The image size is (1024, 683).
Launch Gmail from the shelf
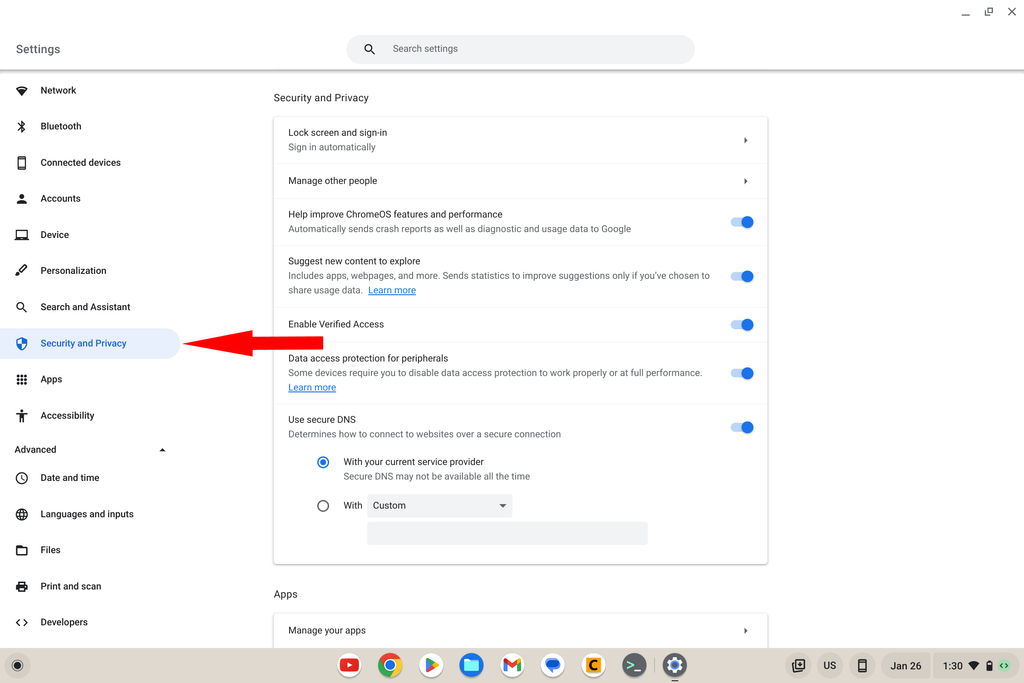[512, 665]
